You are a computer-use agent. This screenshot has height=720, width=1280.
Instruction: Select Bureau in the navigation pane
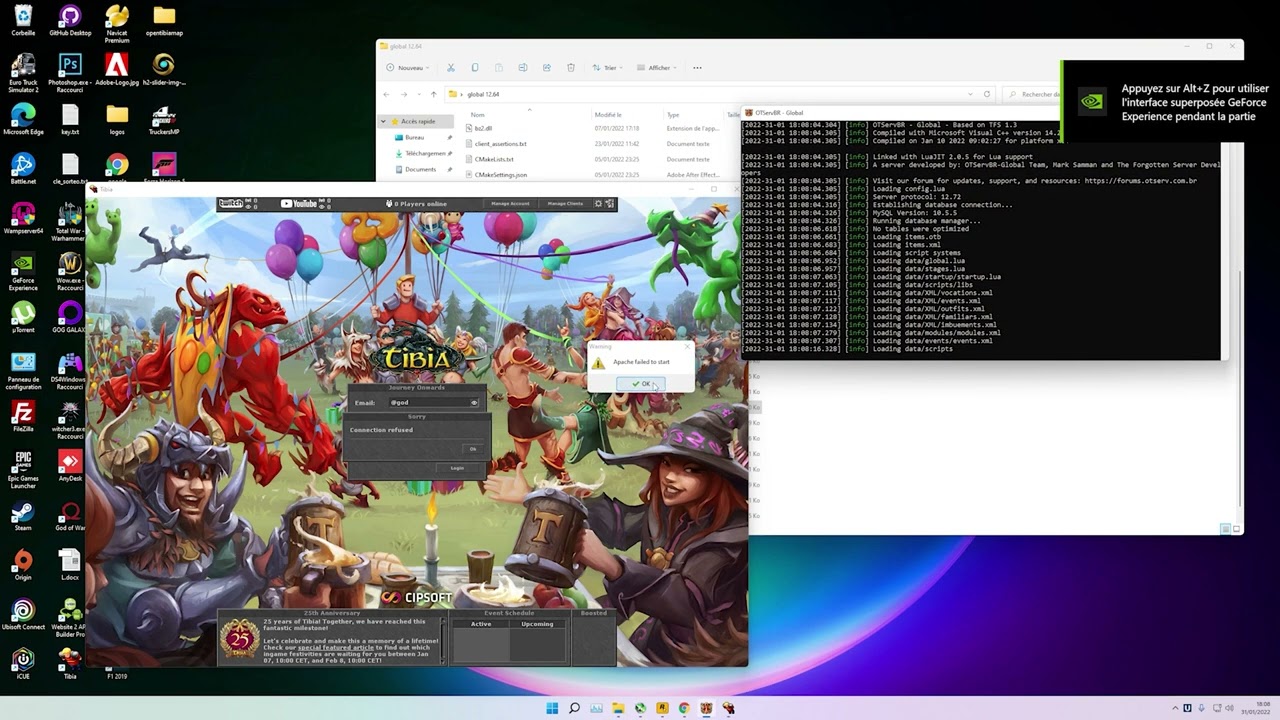click(x=415, y=137)
